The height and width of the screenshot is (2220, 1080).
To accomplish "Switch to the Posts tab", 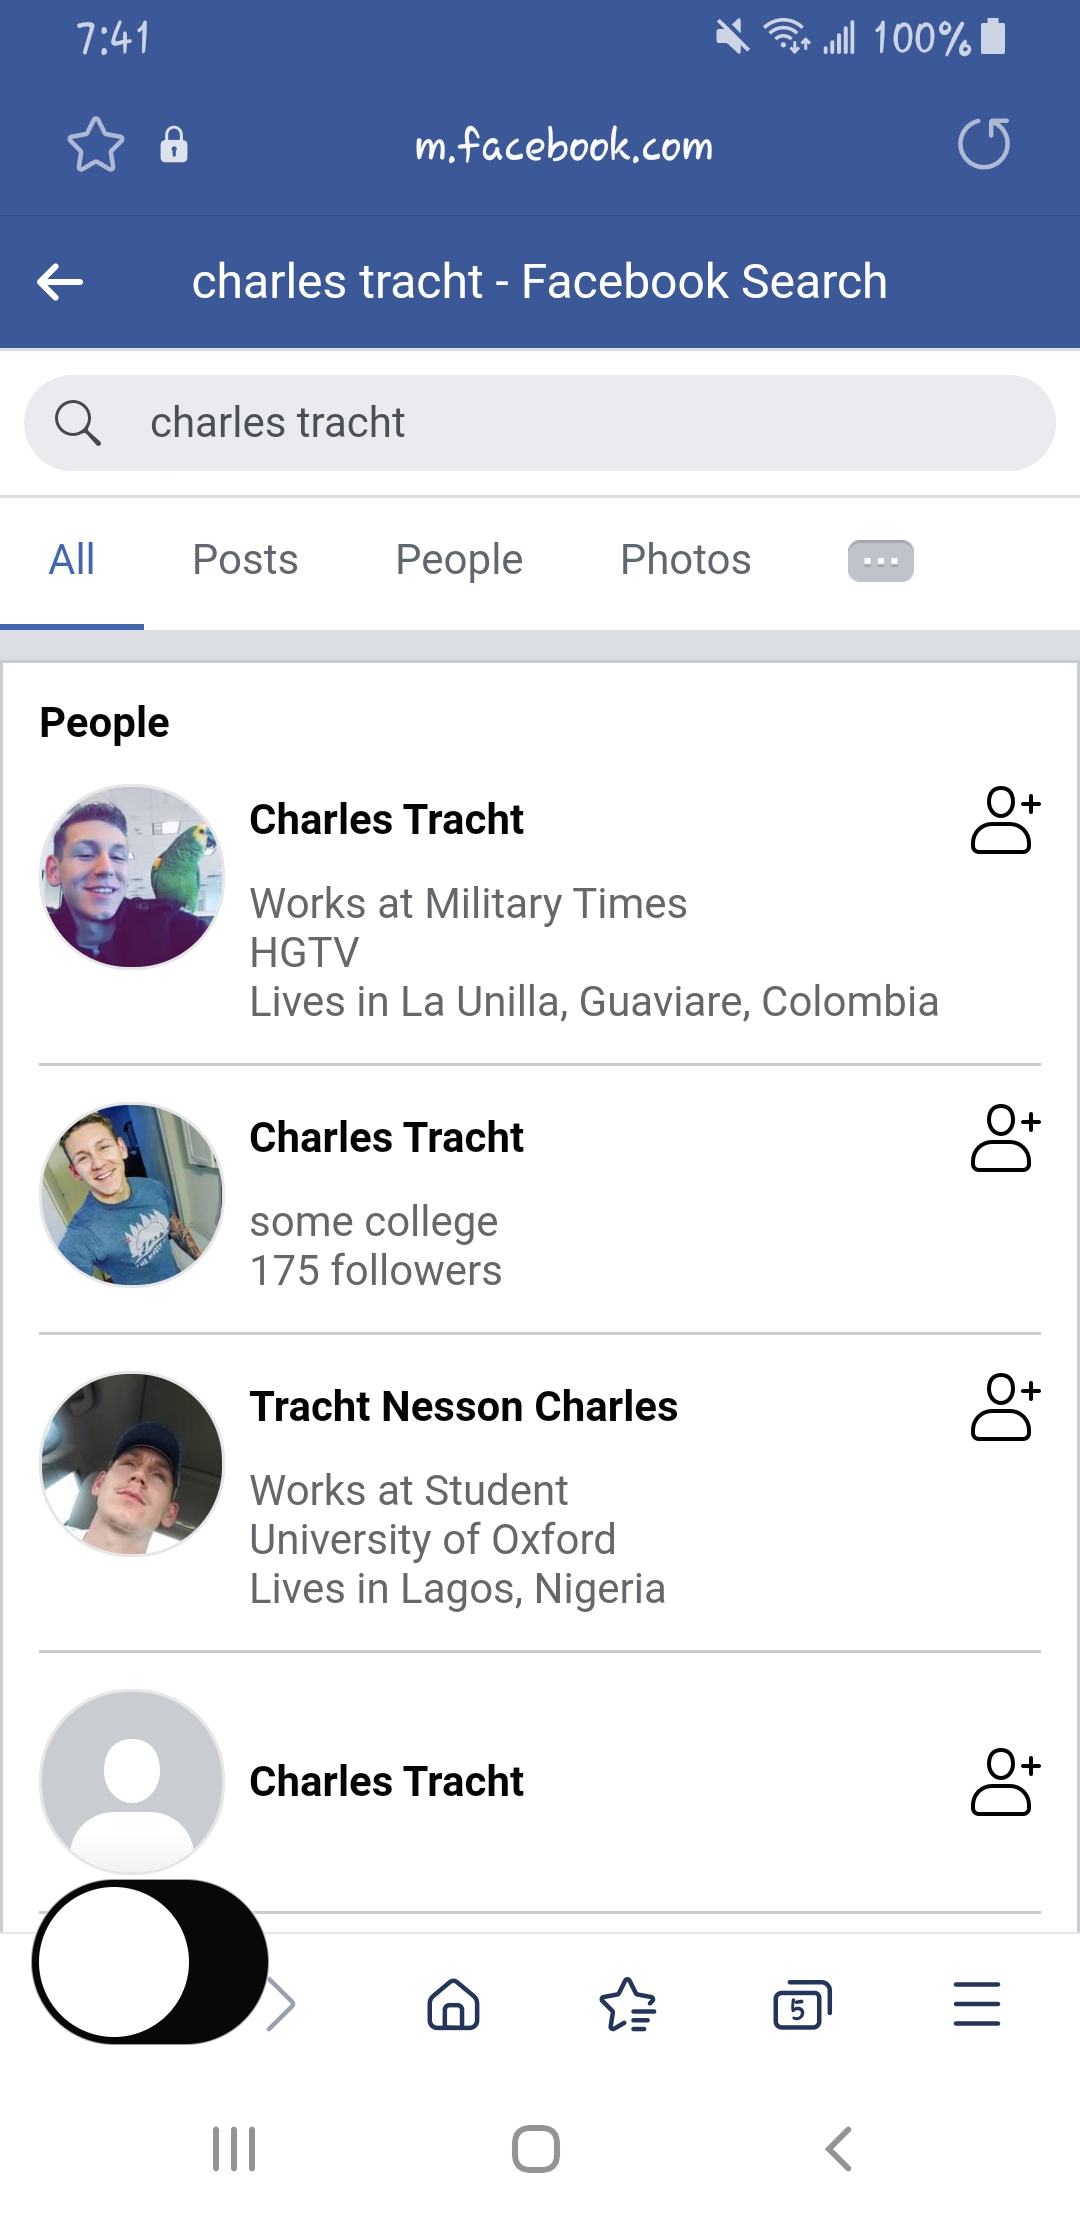I will pyautogui.click(x=245, y=560).
